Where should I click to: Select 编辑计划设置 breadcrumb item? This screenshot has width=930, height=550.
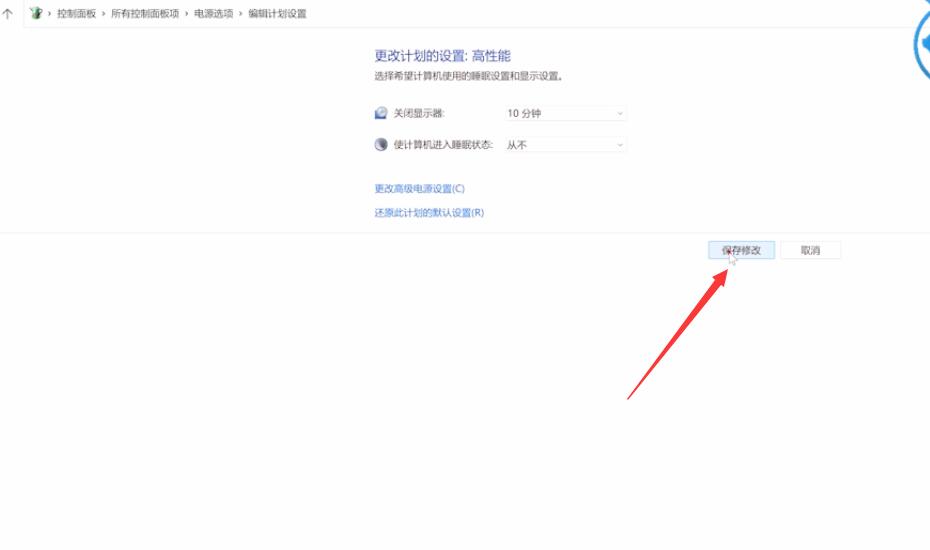click(x=278, y=14)
